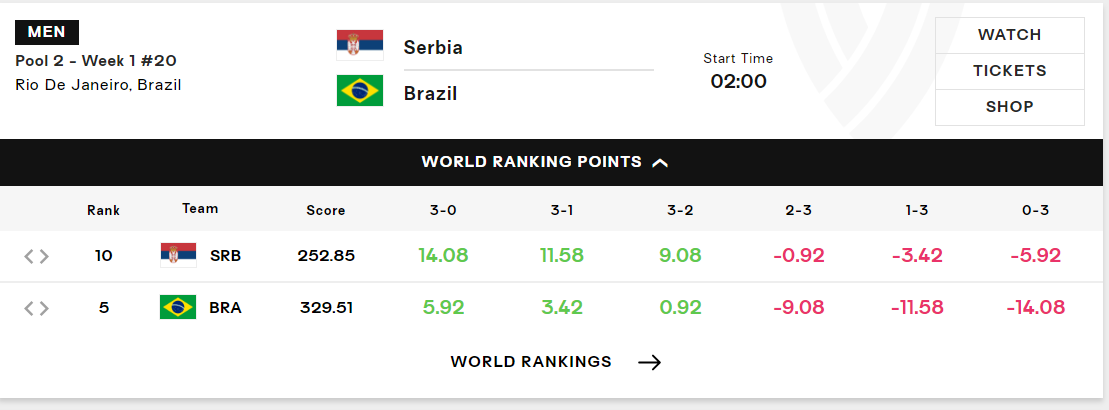Open the SHOP button
This screenshot has height=410, width=1109.
click(1009, 107)
